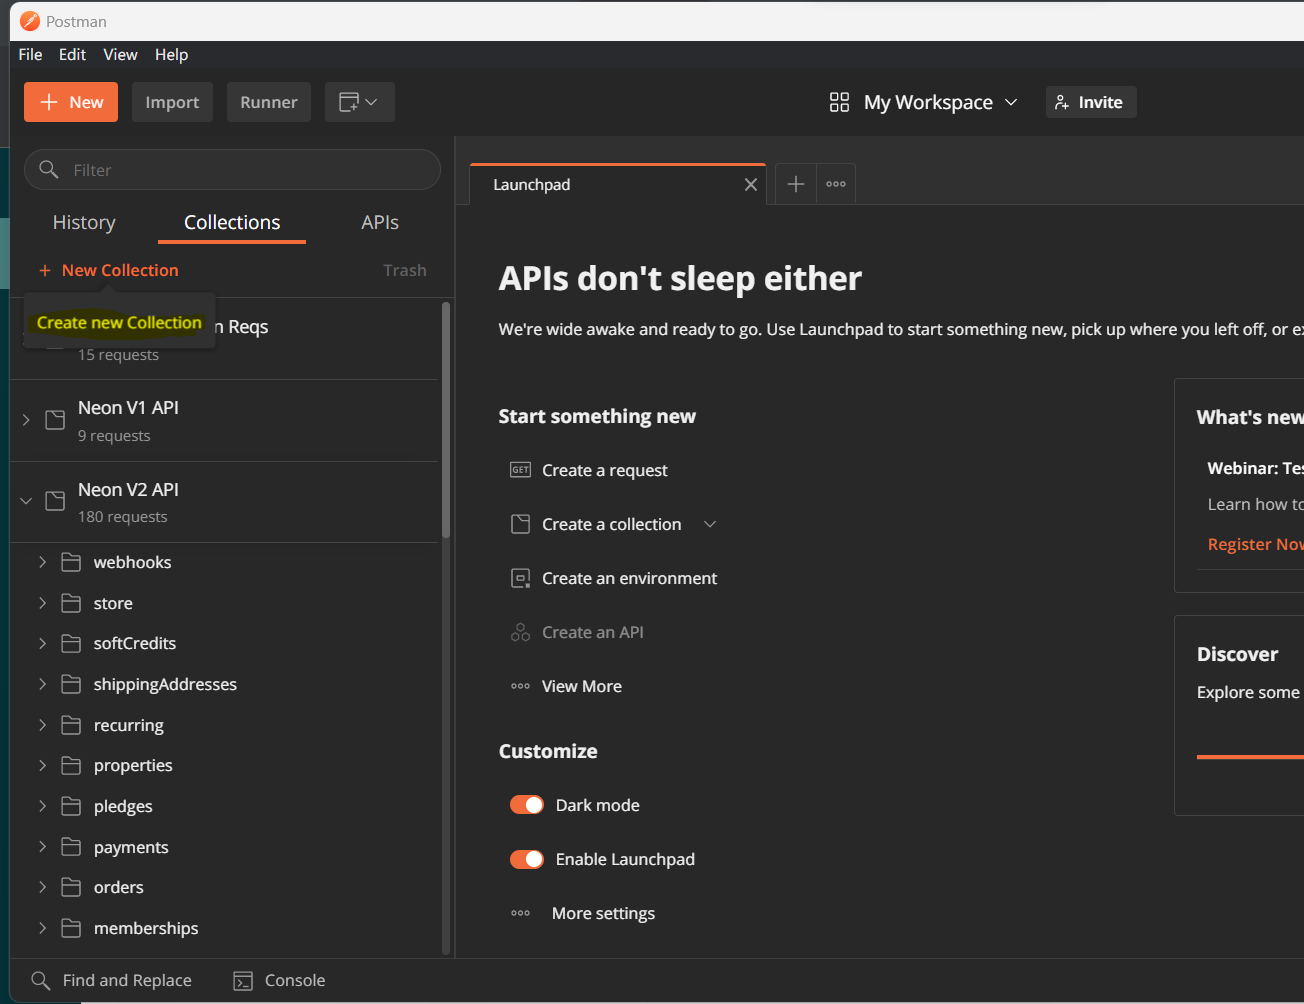Click the pledges folder icon

[71, 806]
